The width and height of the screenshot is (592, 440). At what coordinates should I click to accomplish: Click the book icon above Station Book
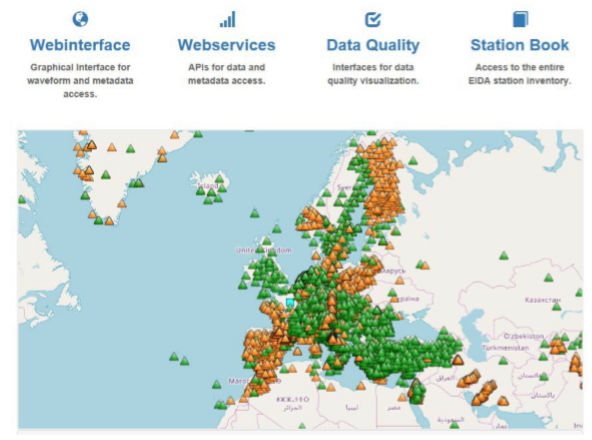tap(520, 19)
